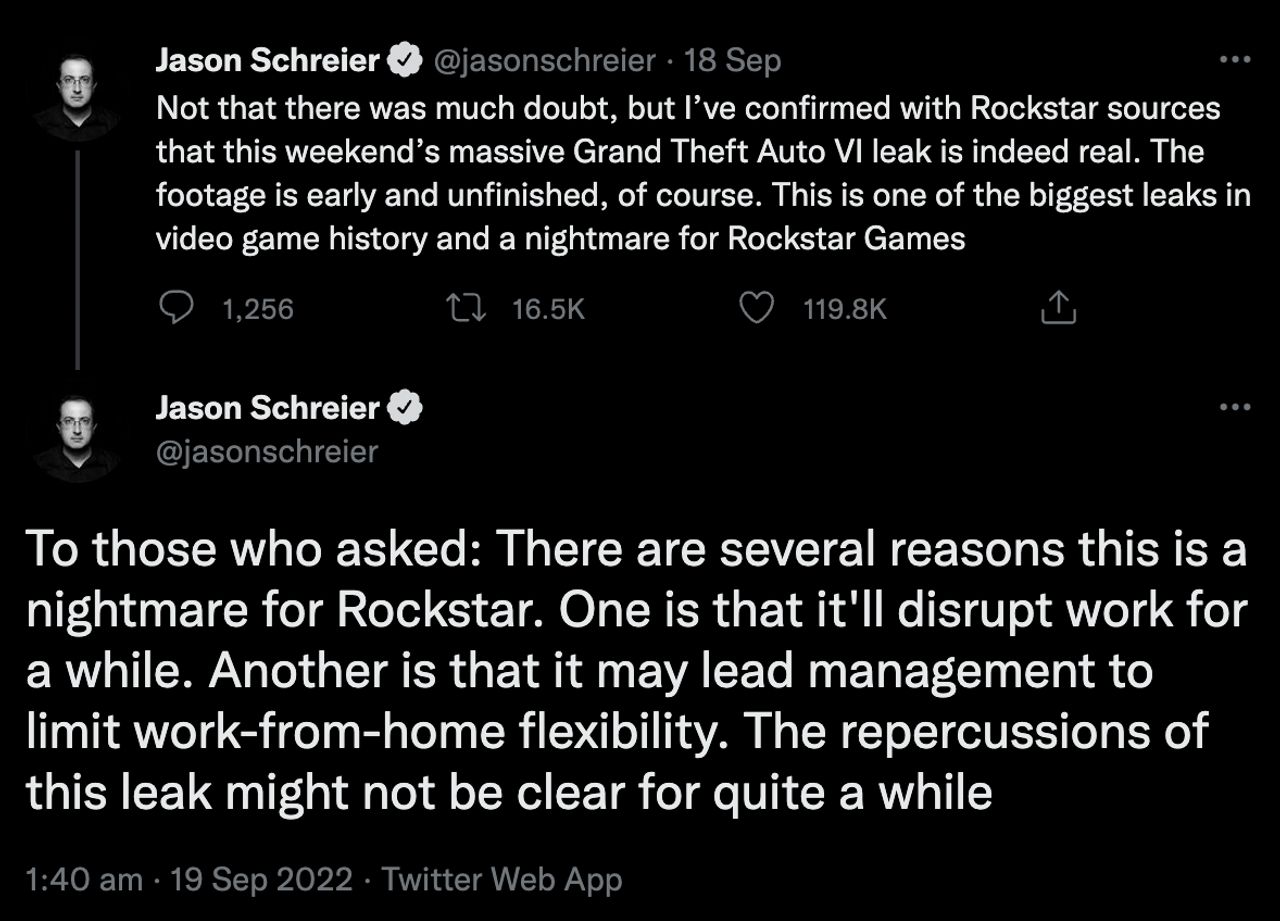The height and width of the screenshot is (921, 1280).
Task: Open the top tweet via its 18 Sep date
Action: coord(732,61)
